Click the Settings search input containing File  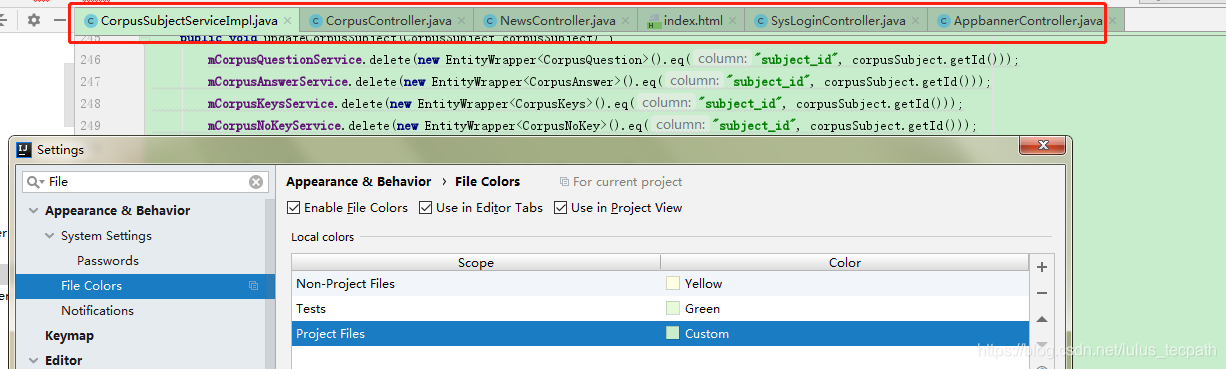click(146, 182)
